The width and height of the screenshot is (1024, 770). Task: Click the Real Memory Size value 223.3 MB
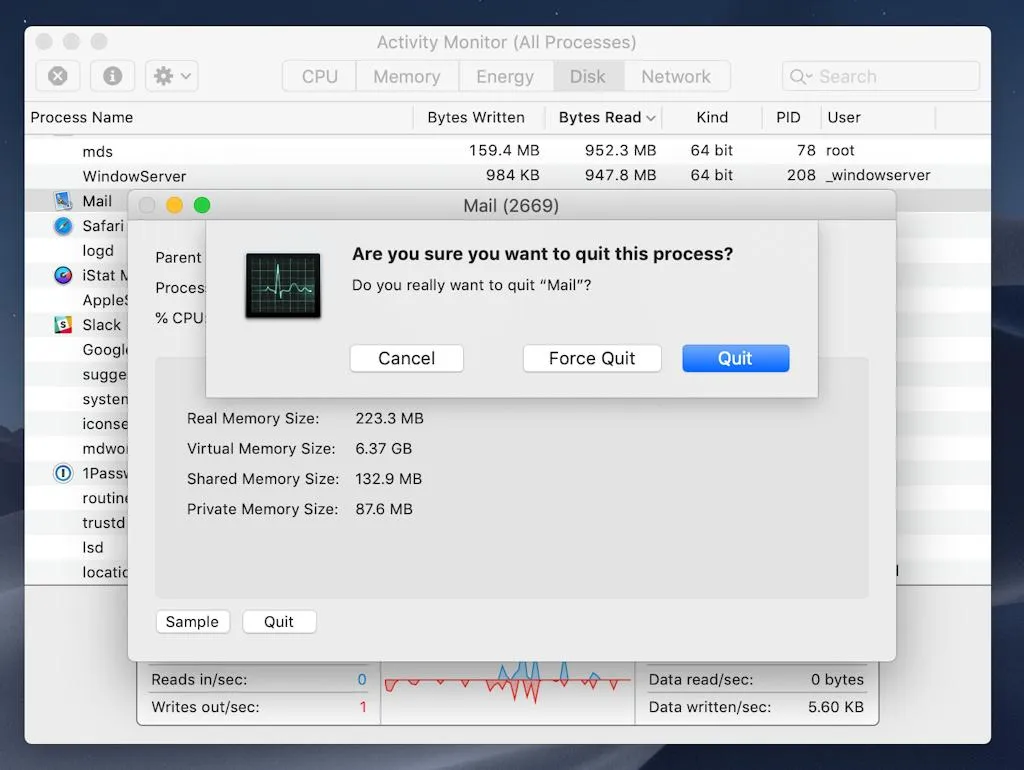click(389, 419)
